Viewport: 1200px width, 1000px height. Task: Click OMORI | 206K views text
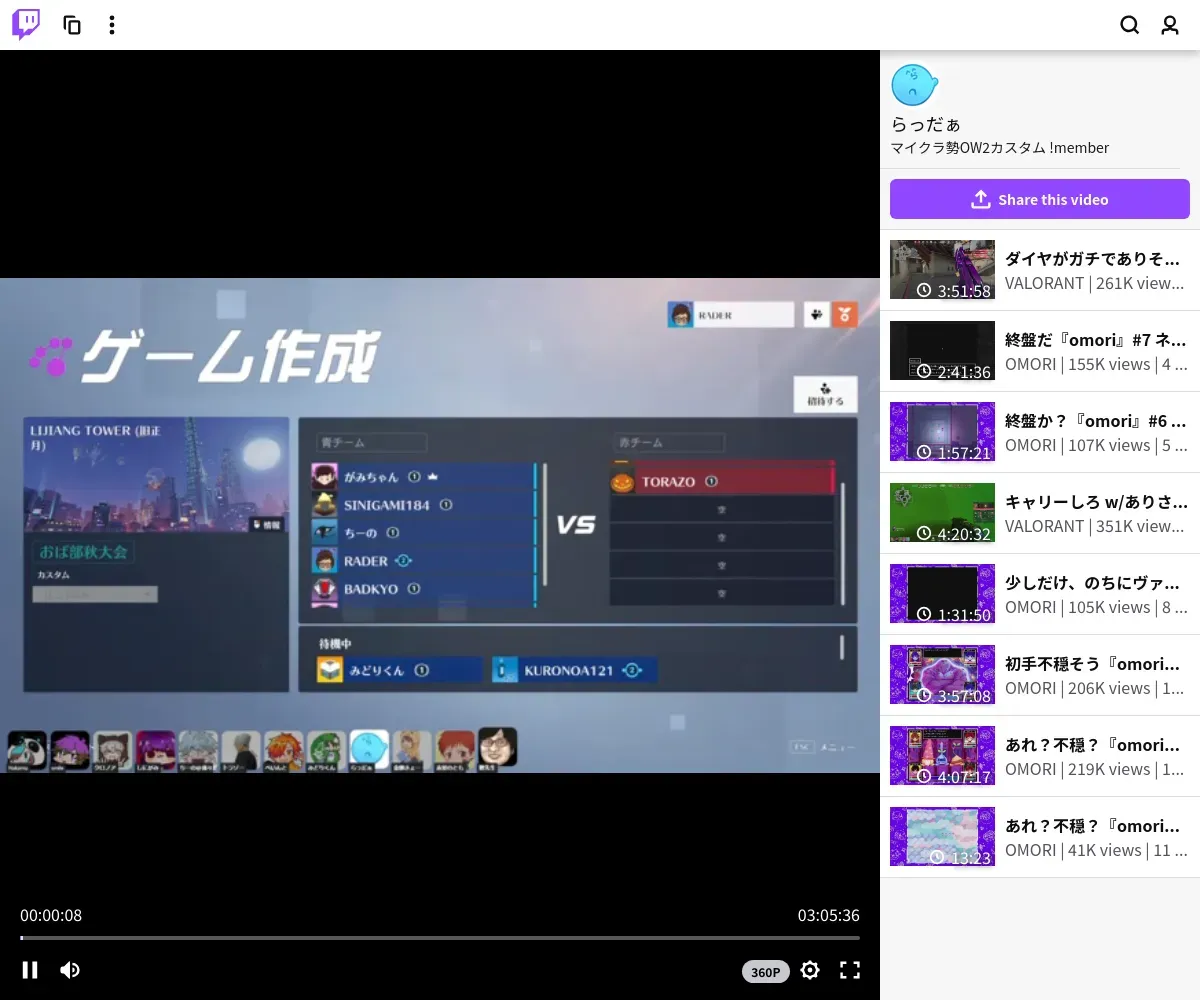[1095, 688]
